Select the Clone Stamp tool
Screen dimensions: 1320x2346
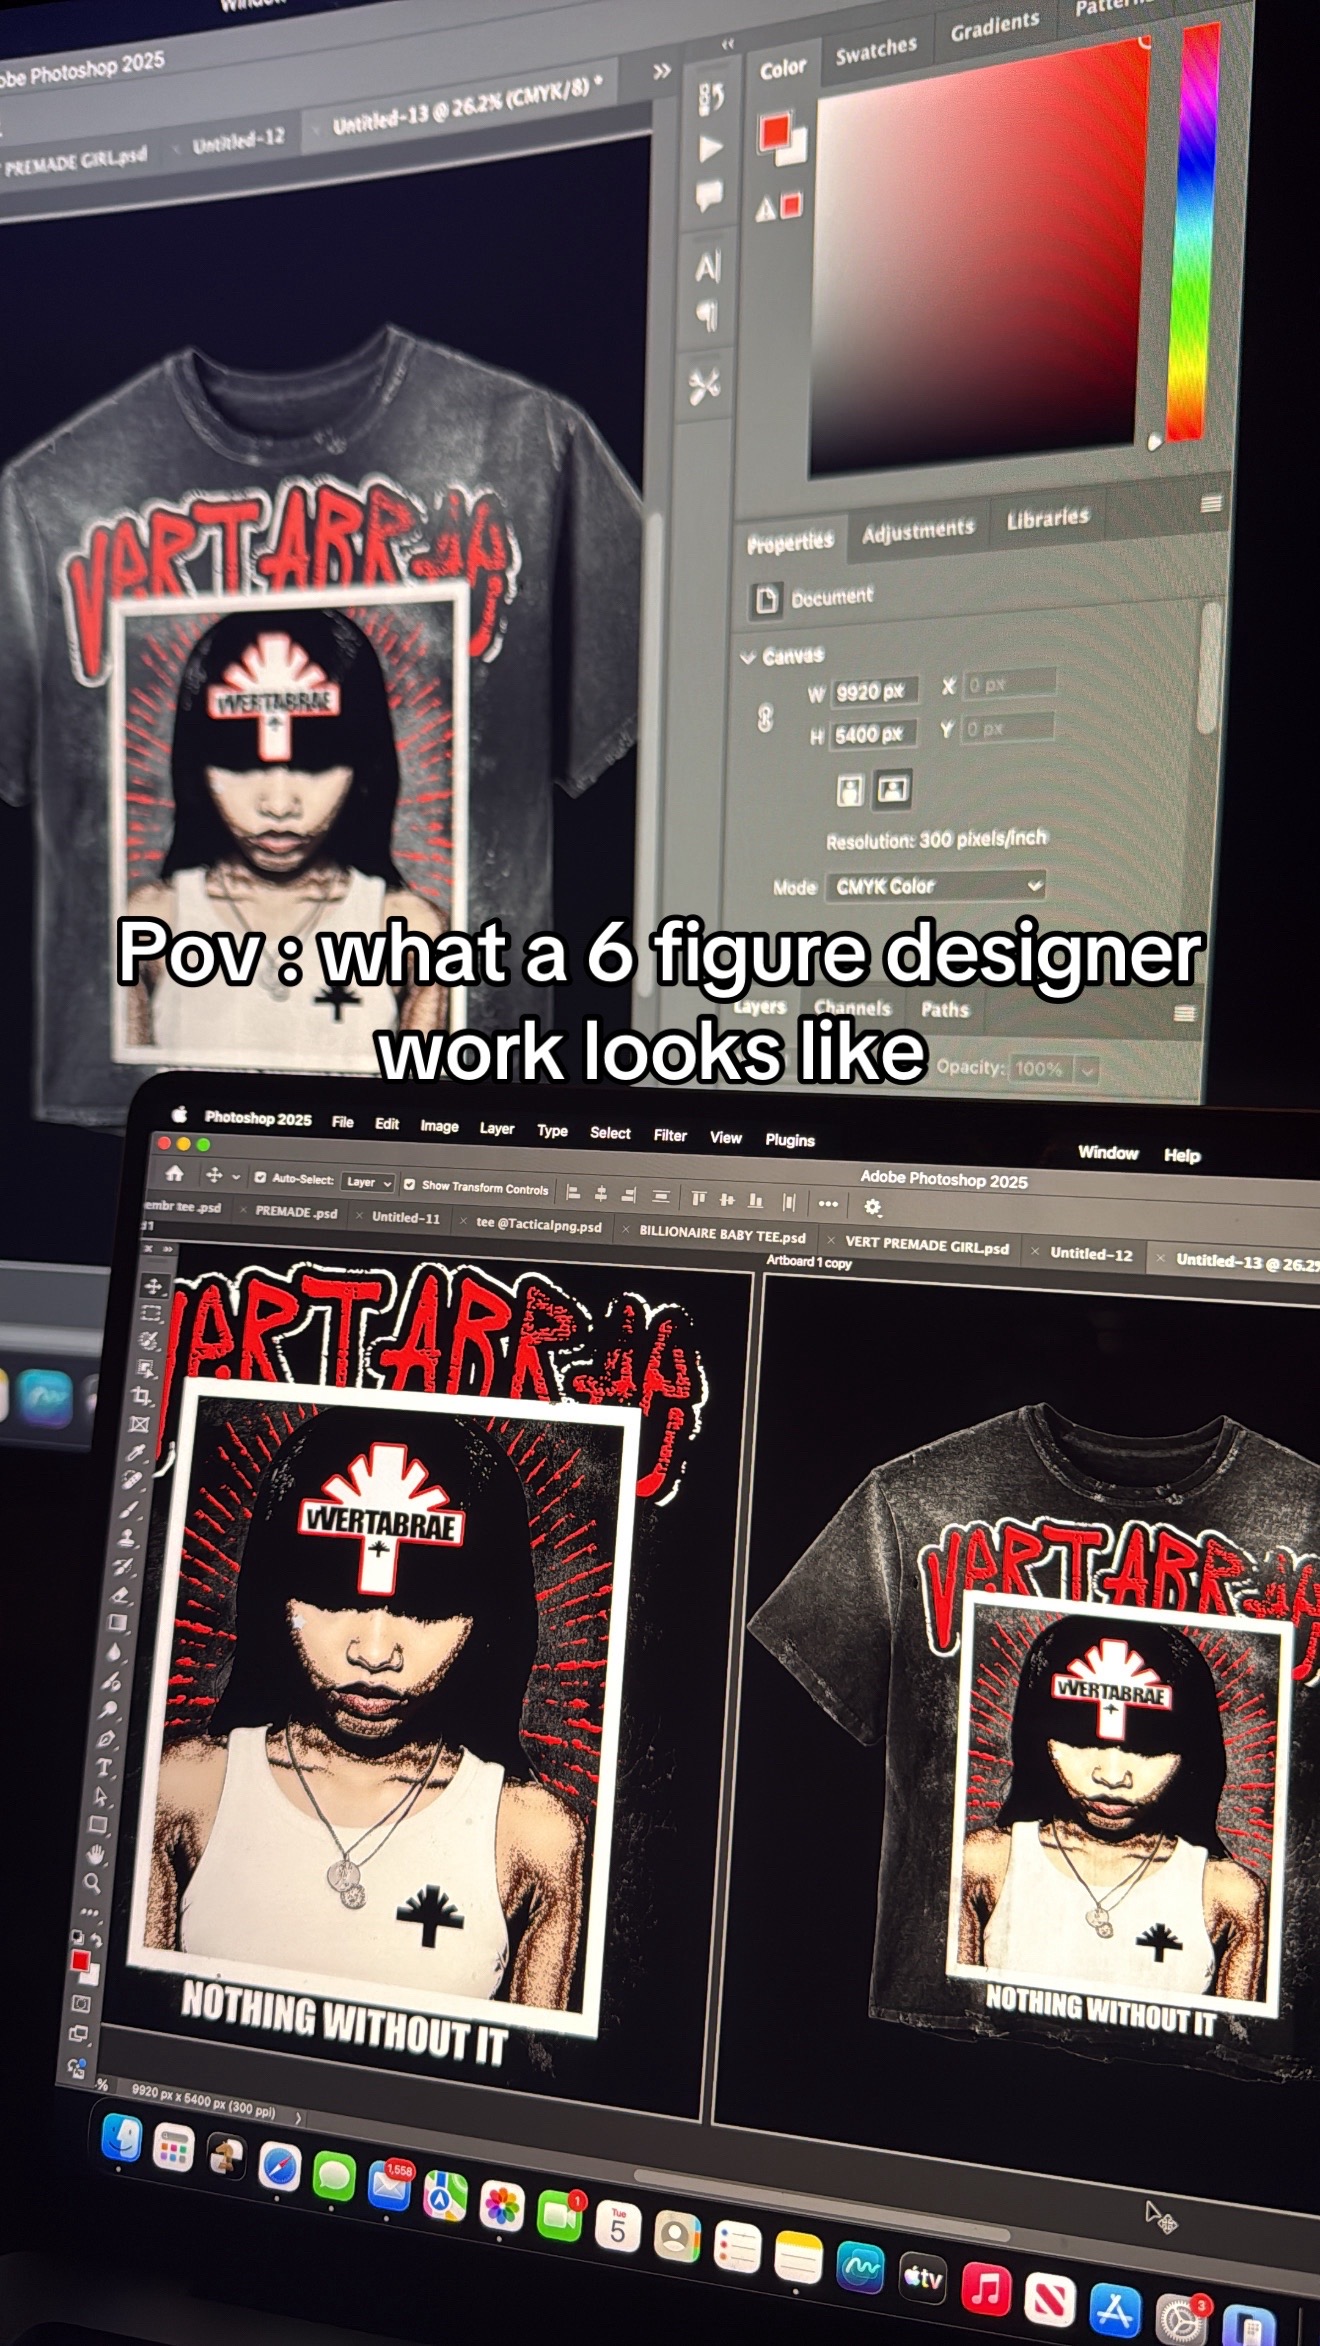[x=128, y=1538]
